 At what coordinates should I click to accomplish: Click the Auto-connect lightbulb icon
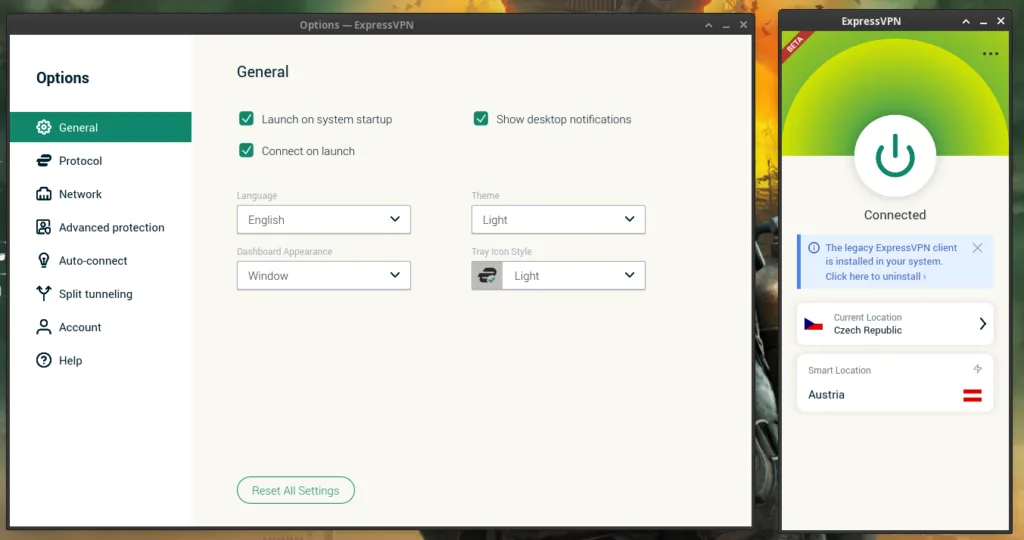43,260
